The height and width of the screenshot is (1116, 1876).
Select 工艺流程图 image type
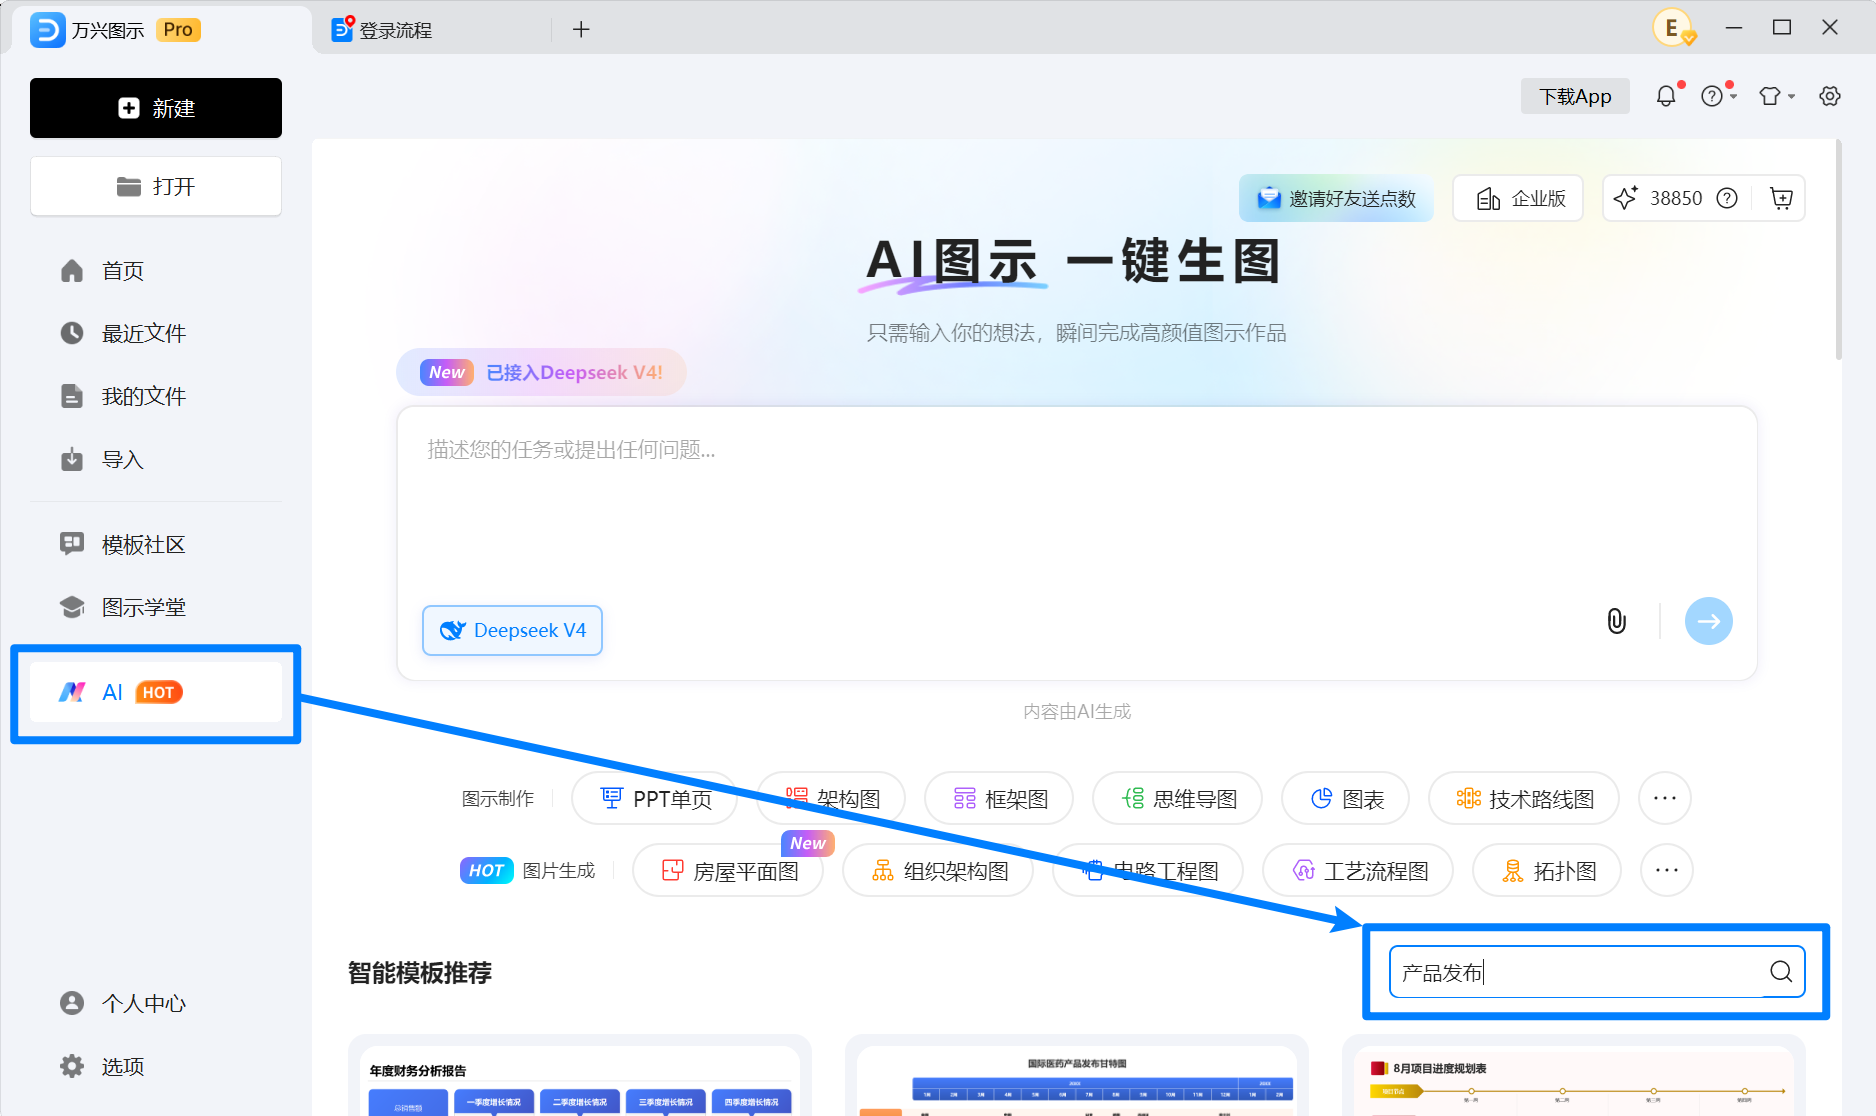click(1358, 870)
